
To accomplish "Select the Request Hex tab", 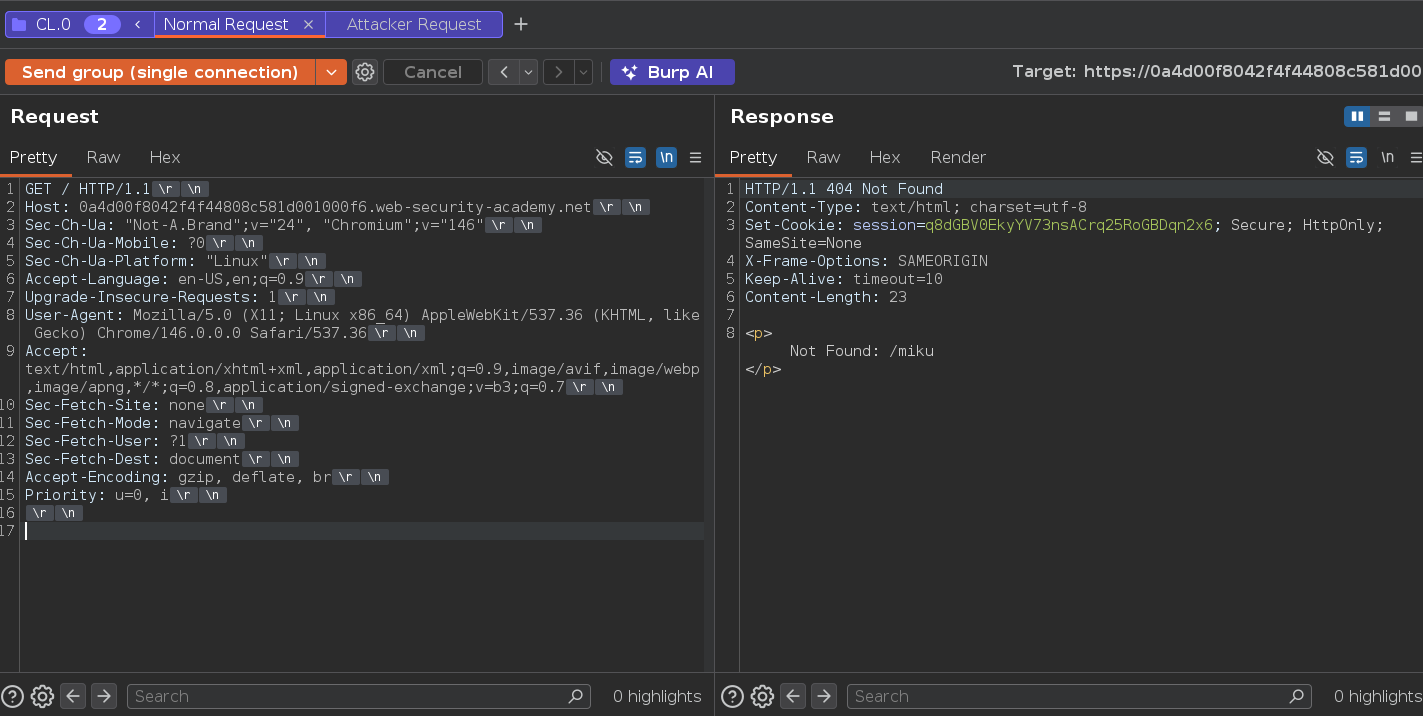I will coord(165,157).
